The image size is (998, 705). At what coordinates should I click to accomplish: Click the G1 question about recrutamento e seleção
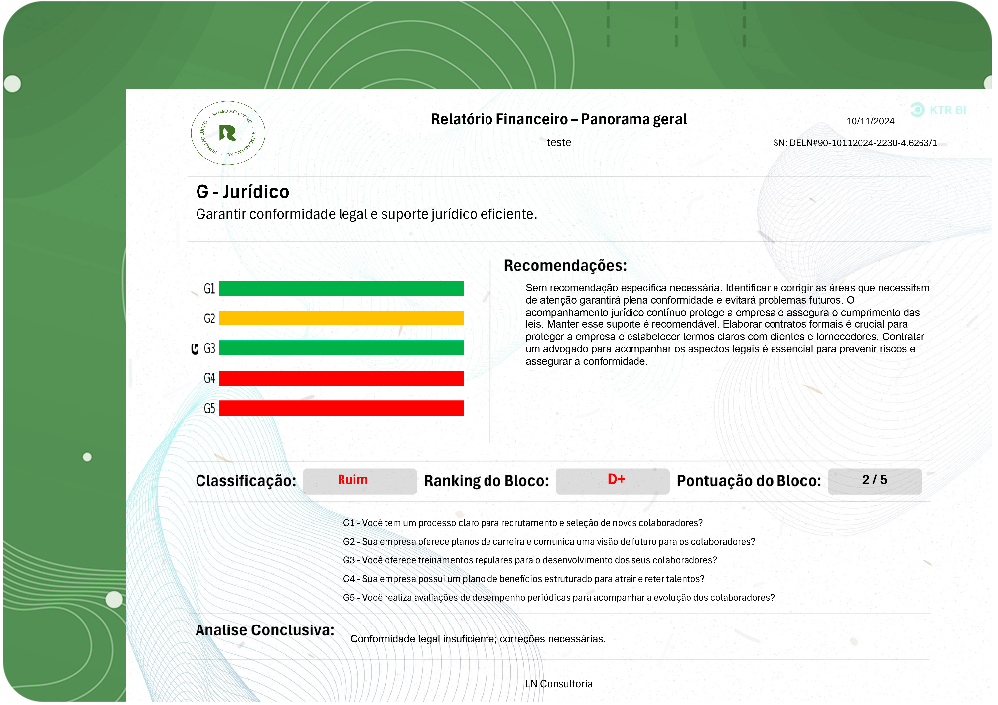(x=523, y=523)
